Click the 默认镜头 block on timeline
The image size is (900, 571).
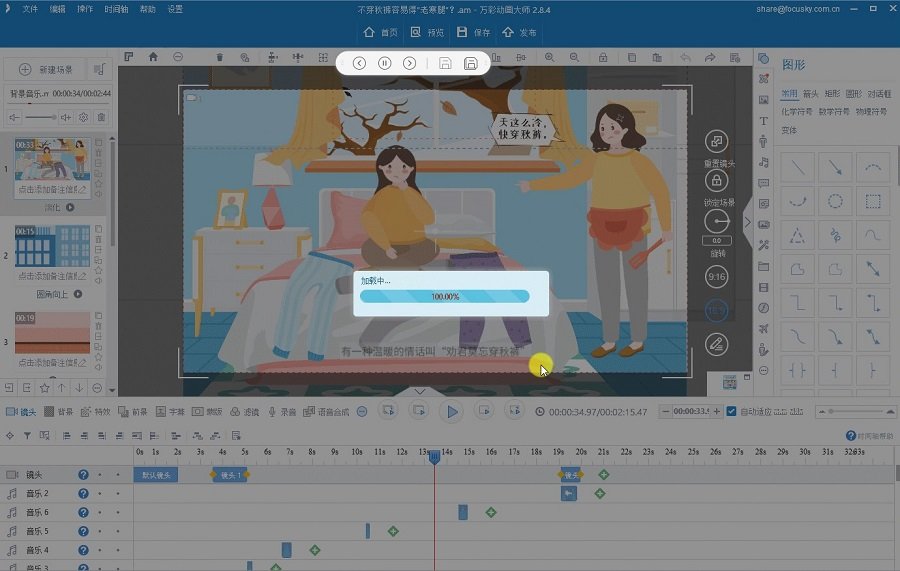(x=156, y=475)
